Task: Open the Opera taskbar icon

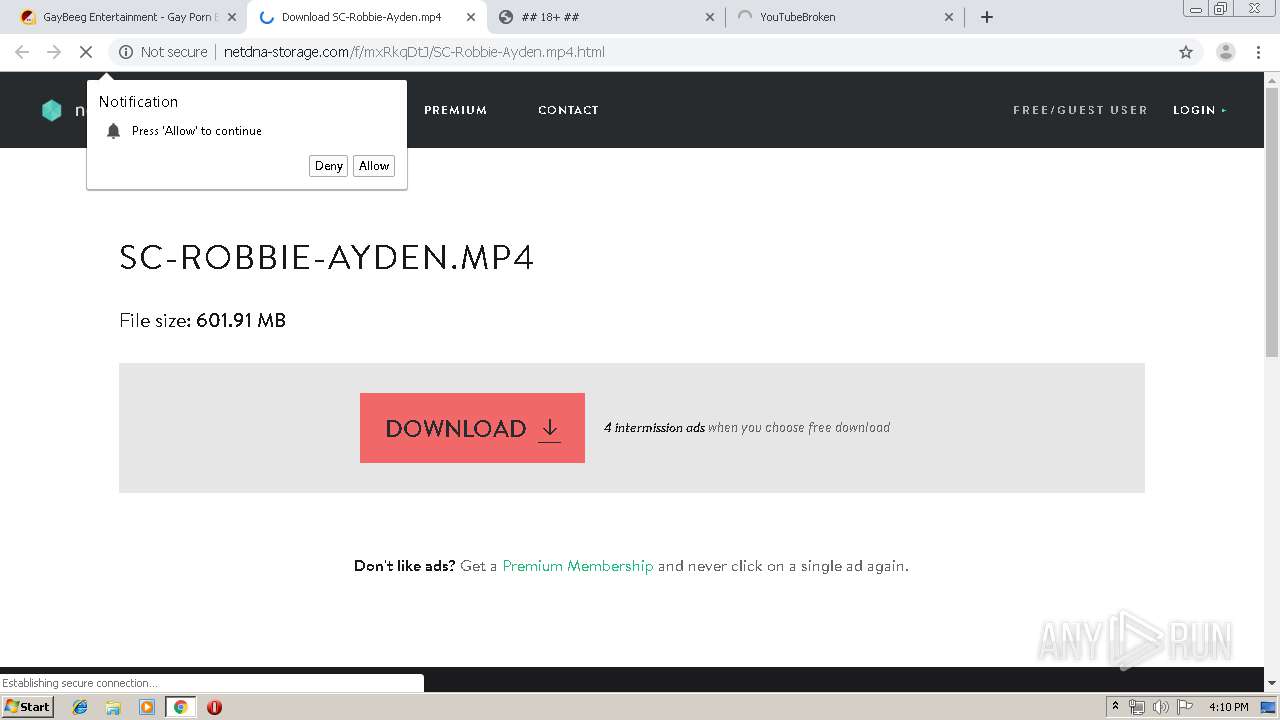Action: point(214,707)
